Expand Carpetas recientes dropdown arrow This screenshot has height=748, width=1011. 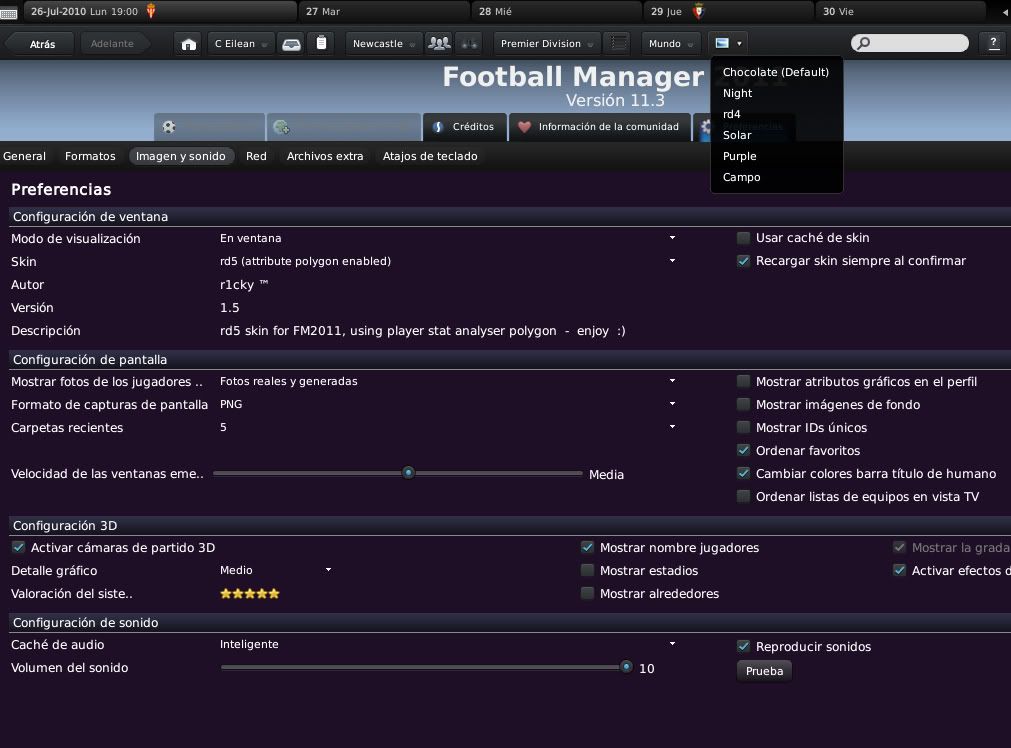[x=672, y=427]
